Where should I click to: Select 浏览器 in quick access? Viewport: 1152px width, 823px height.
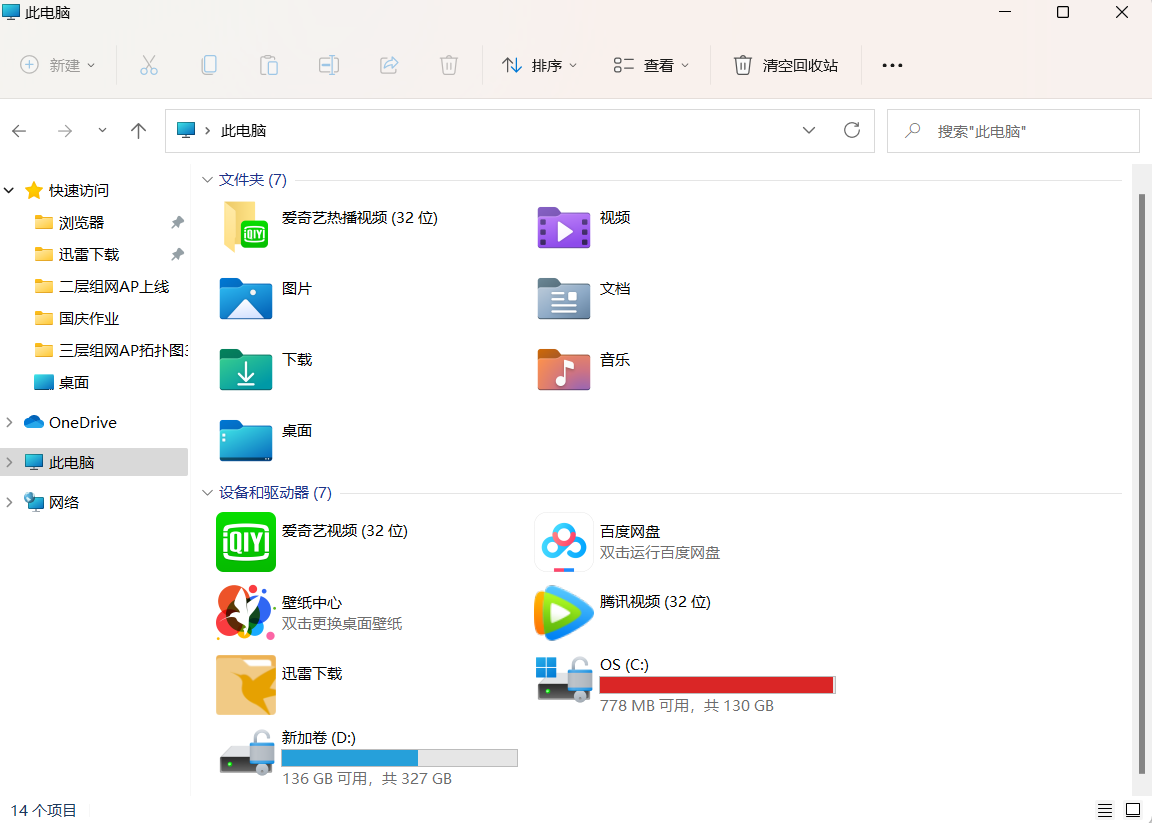81,222
